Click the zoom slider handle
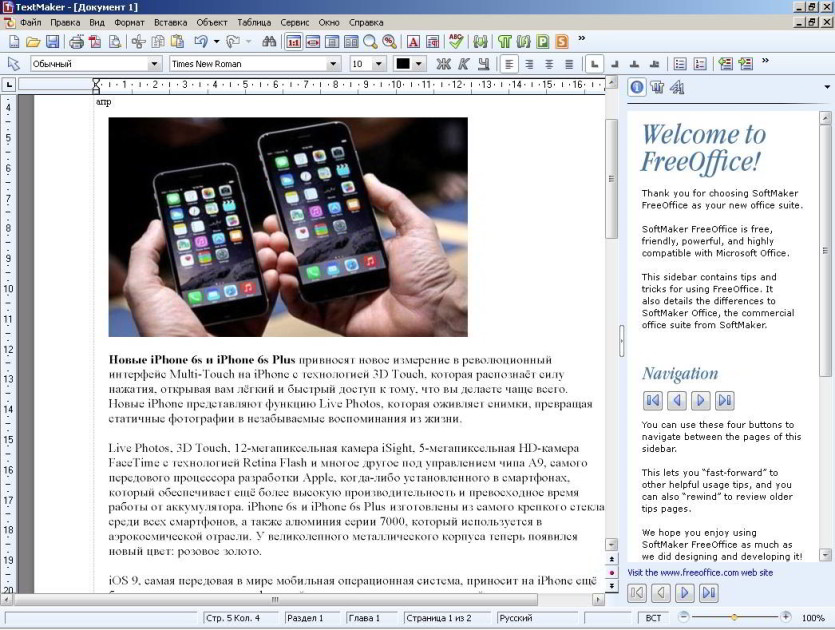This screenshot has width=835, height=630. (734, 617)
